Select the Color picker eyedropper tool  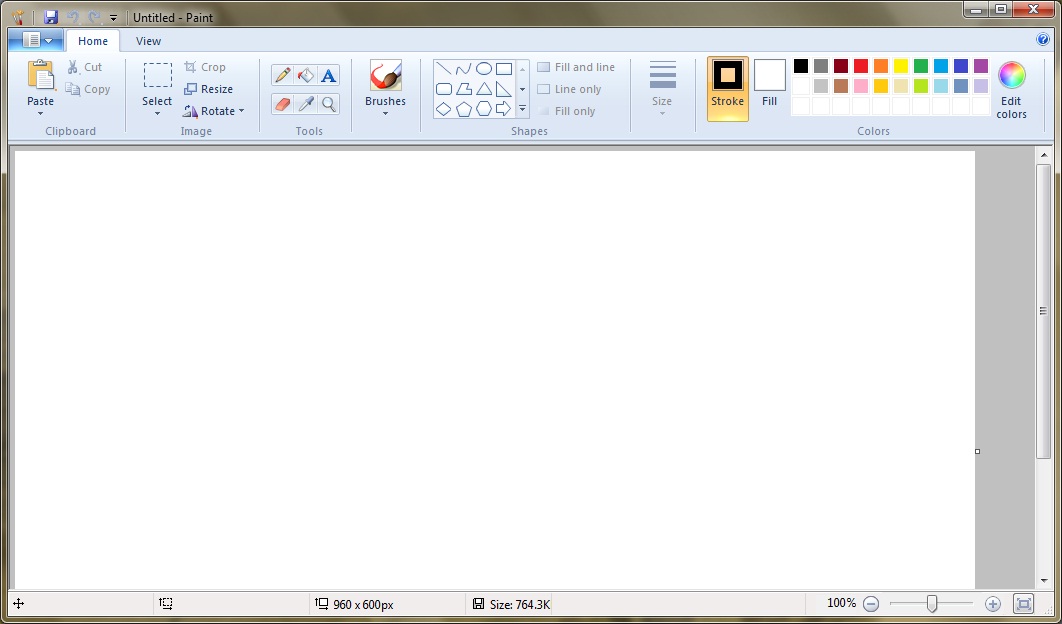305,104
